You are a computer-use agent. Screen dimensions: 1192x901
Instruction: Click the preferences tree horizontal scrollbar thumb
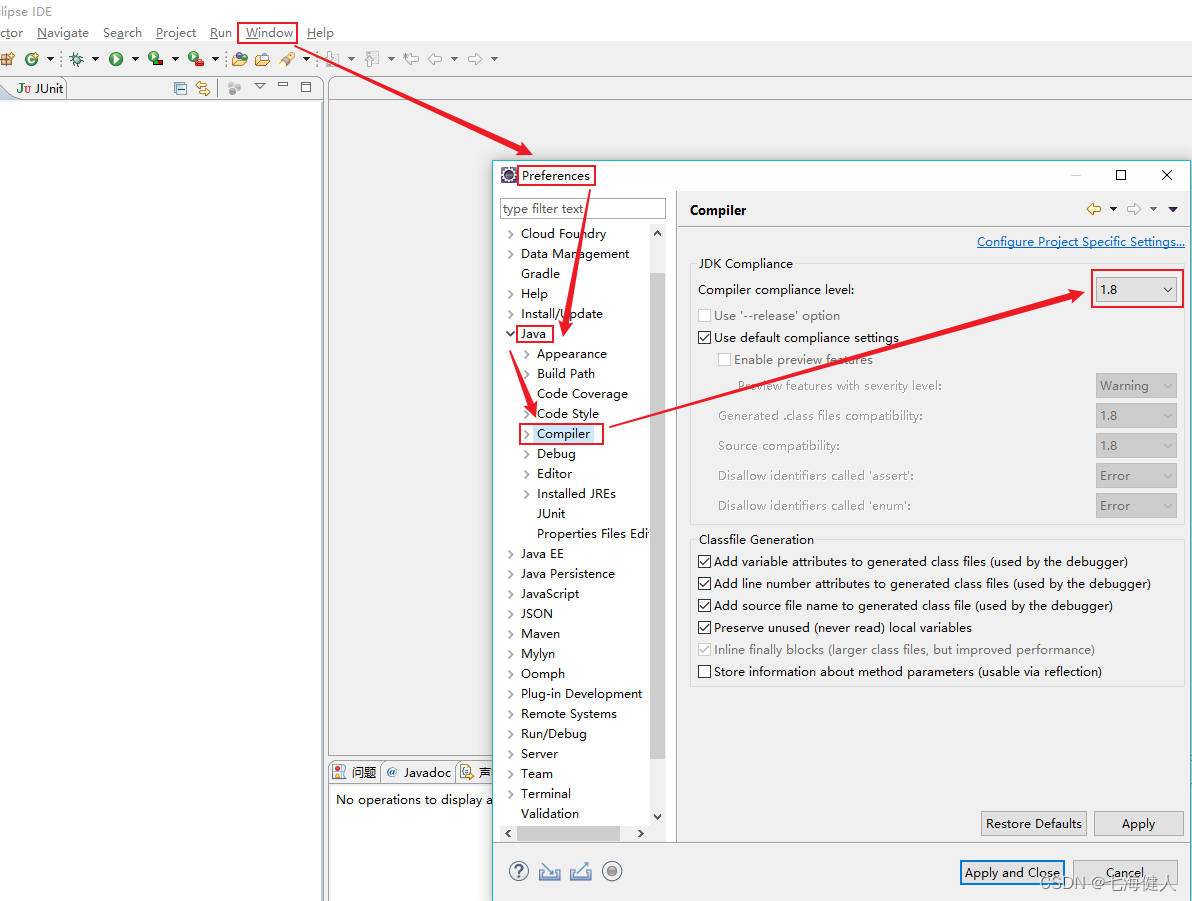tap(568, 833)
